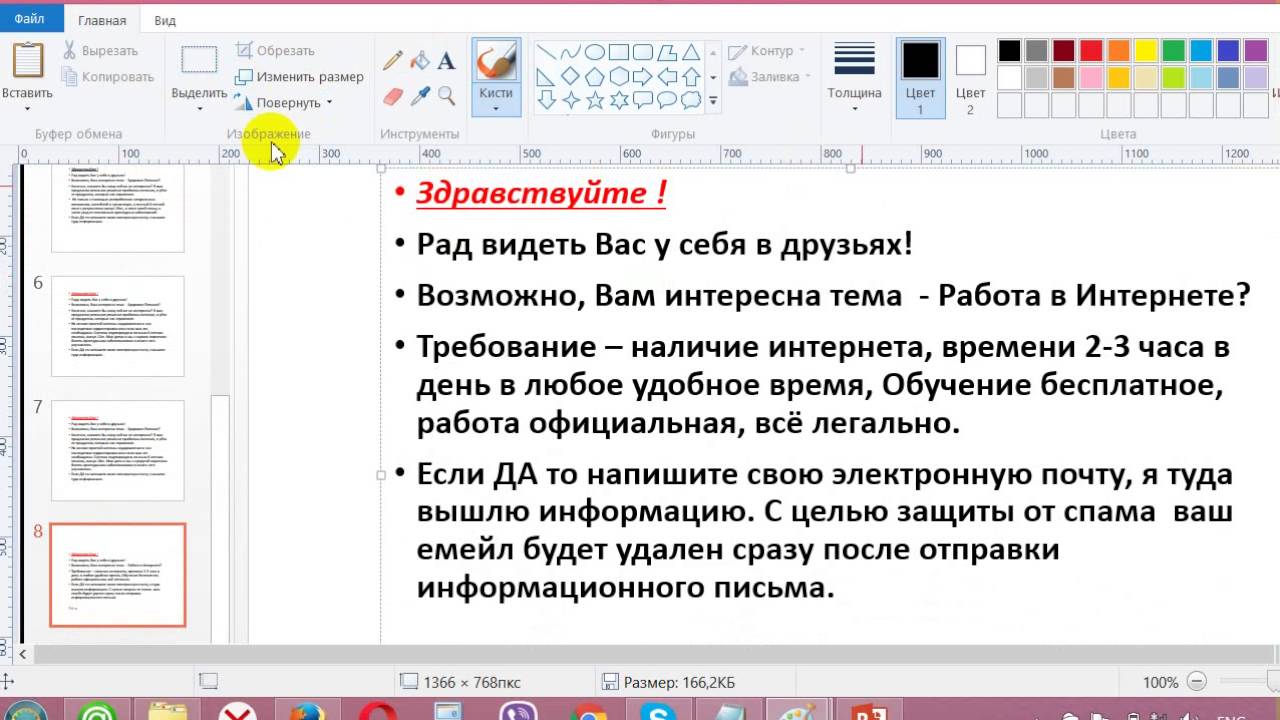Screen dimensions: 1280x720
Task: Click the Обрезать crop button
Action: click(275, 50)
